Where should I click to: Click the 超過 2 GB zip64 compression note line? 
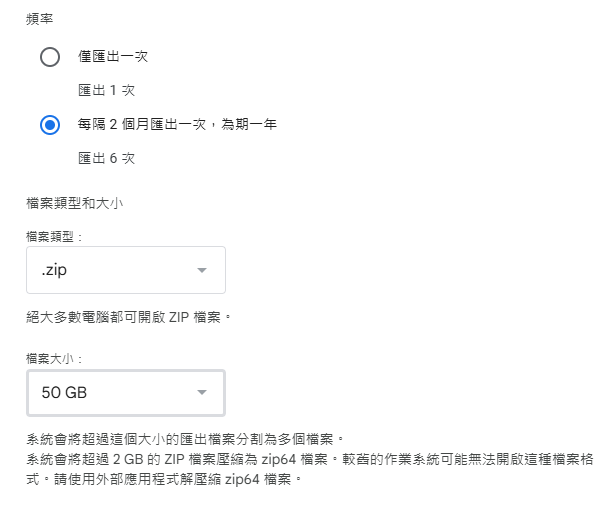(310, 459)
